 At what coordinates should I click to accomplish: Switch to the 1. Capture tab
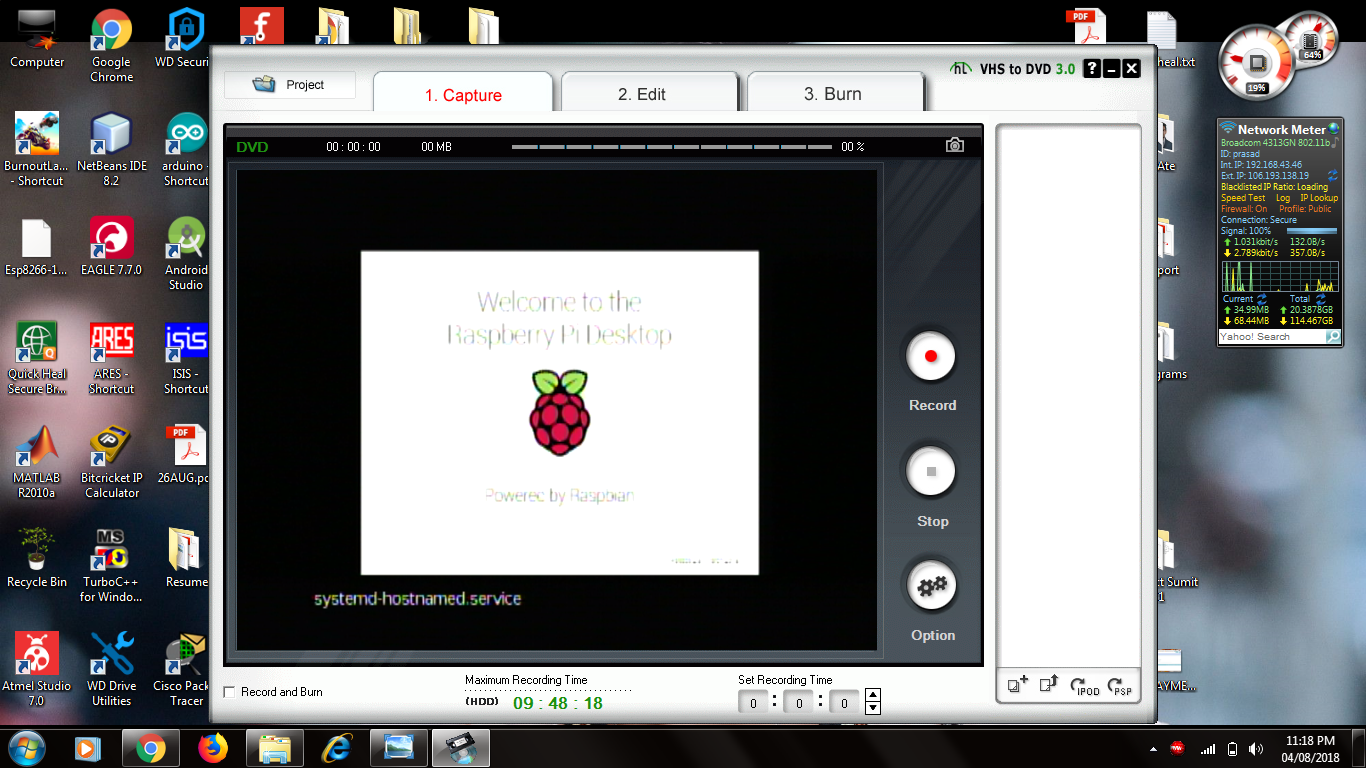463,94
